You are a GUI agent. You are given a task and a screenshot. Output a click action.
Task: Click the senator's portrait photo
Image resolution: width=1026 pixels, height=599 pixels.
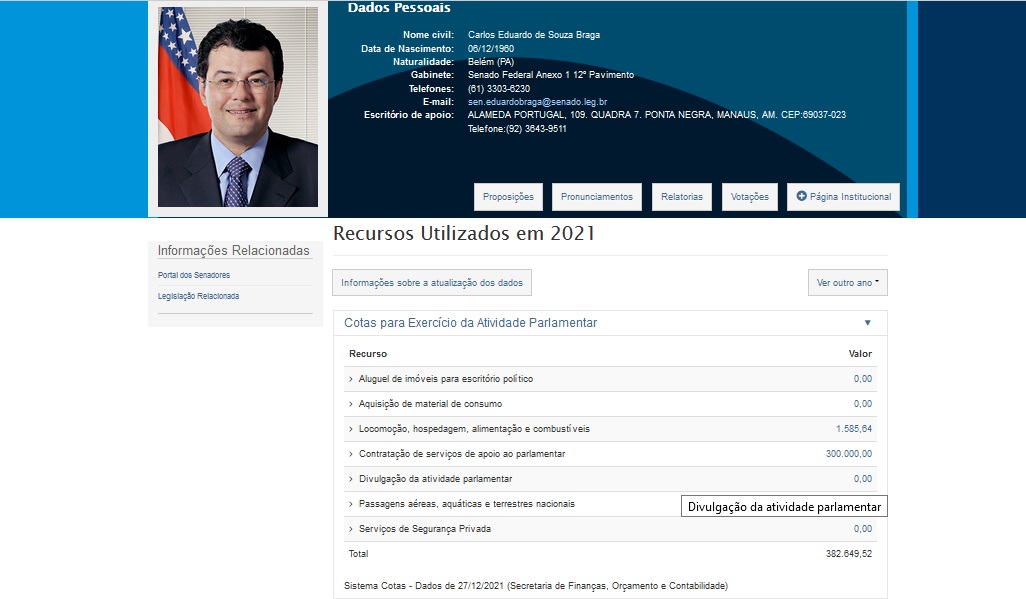click(238, 103)
